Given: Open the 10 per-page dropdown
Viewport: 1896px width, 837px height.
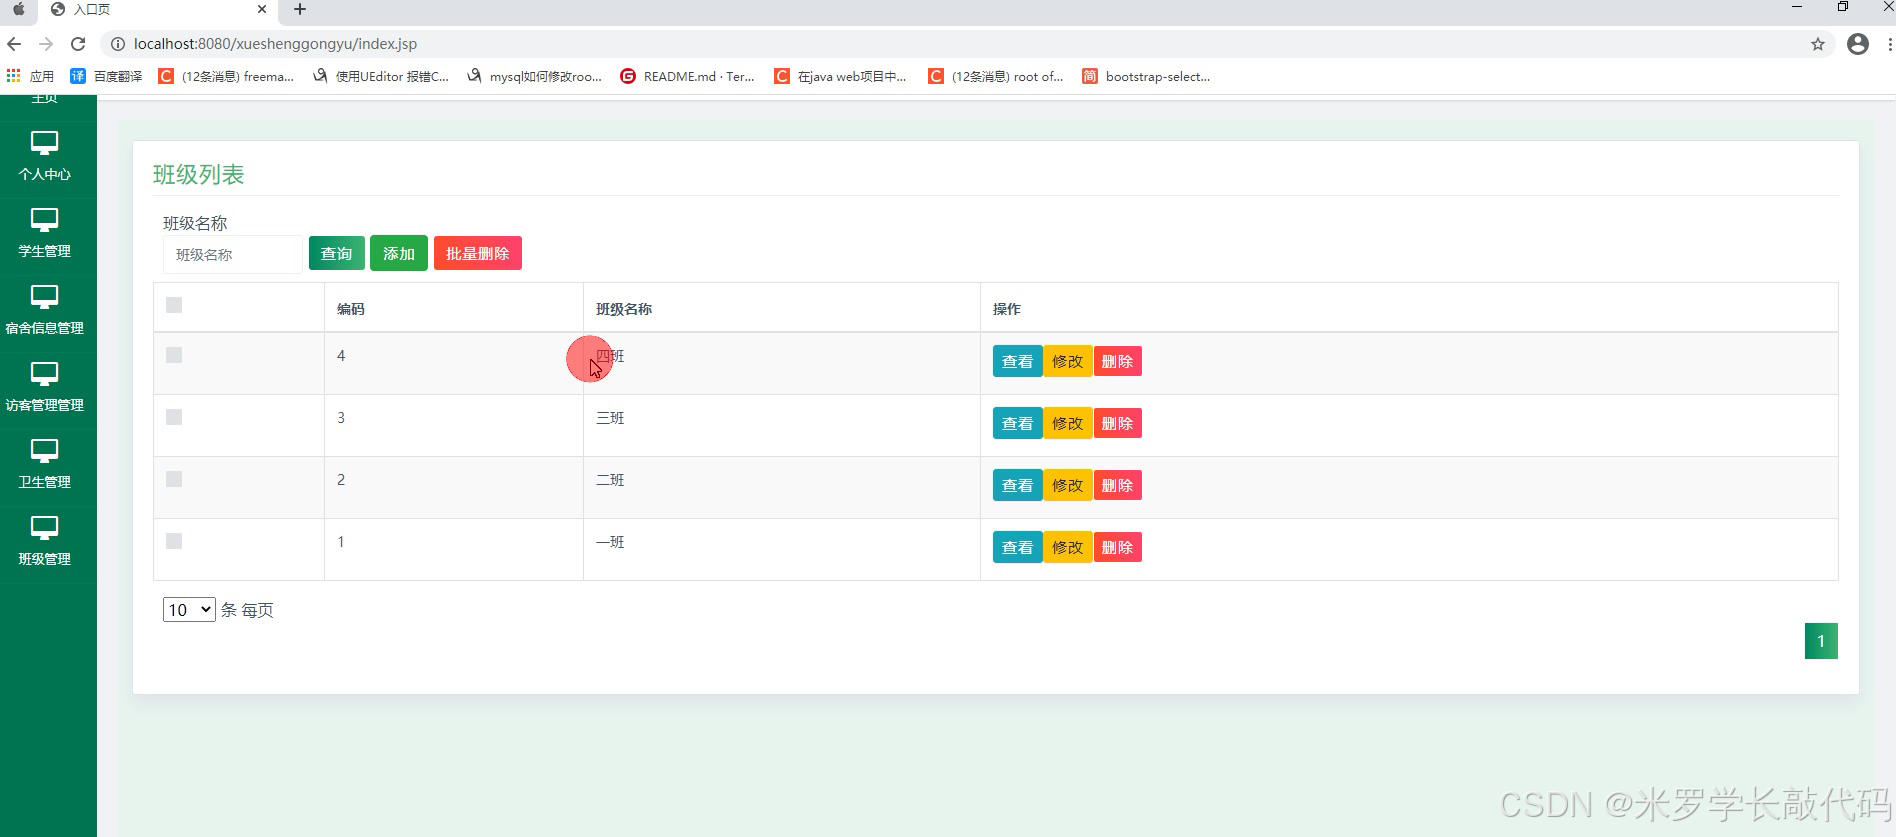Looking at the screenshot, I should (189, 609).
